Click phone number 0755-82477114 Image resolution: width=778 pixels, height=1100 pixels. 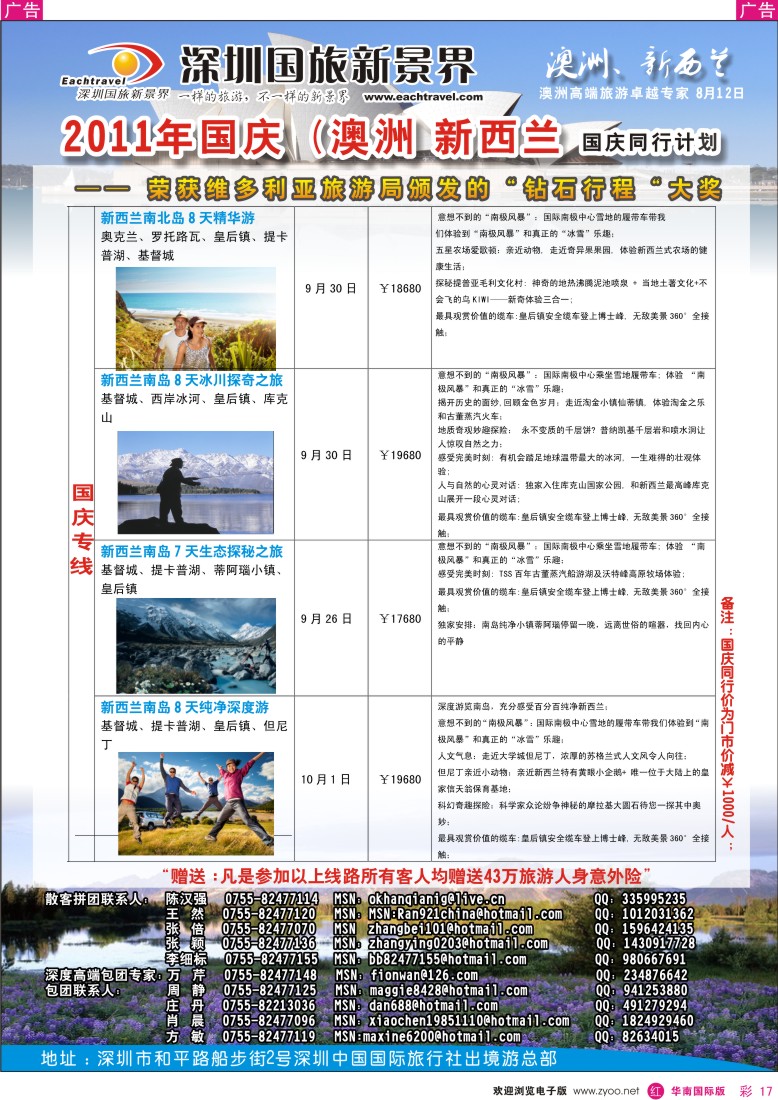coord(271,899)
